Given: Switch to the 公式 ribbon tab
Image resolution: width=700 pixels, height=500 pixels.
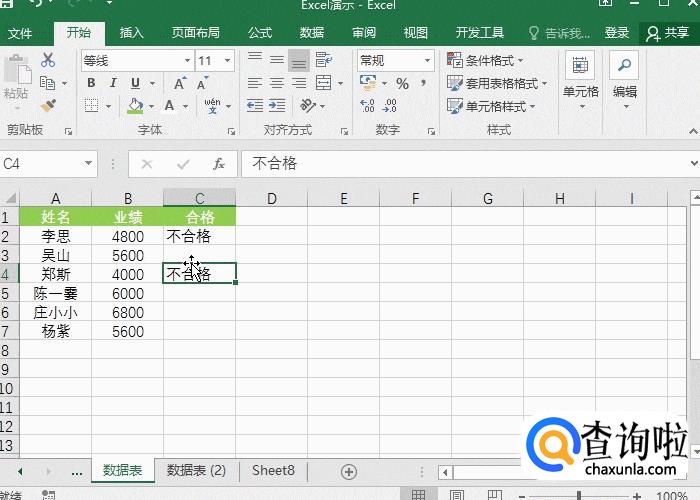Looking at the screenshot, I should coord(260,33).
